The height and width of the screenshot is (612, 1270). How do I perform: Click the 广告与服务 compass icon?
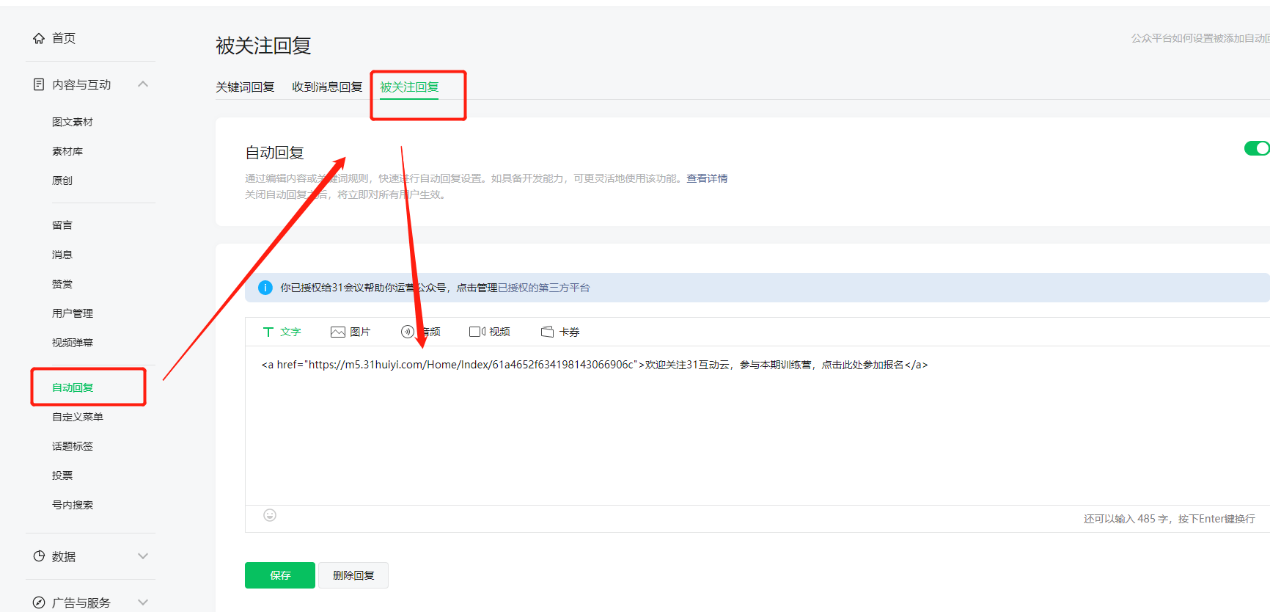(39, 602)
